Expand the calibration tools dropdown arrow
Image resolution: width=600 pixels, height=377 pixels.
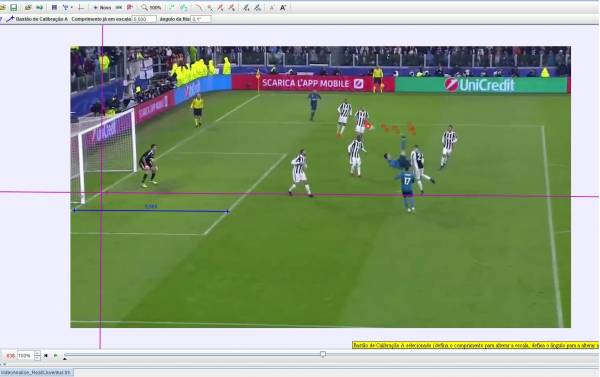tap(72, 8)
